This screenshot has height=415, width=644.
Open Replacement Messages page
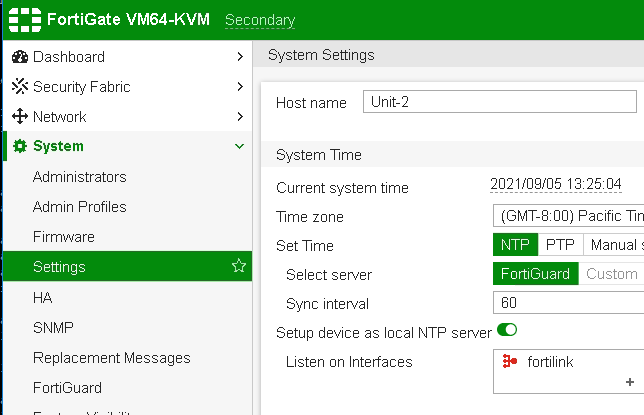(x=112, y=358)
